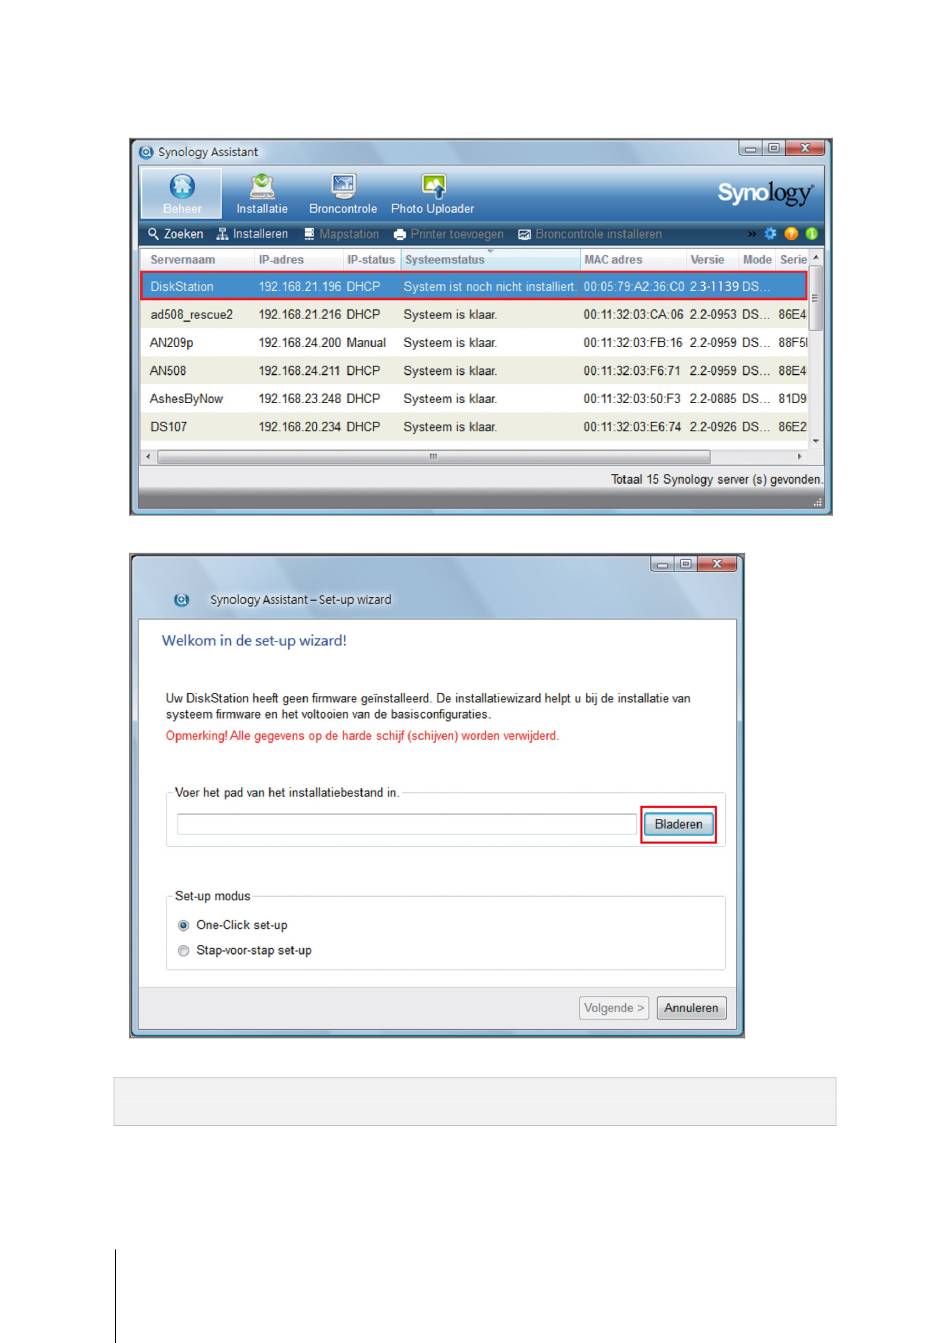Click the Bladeren browse button
Screen dimensions: 950x1343
click(x=678, y=824)
